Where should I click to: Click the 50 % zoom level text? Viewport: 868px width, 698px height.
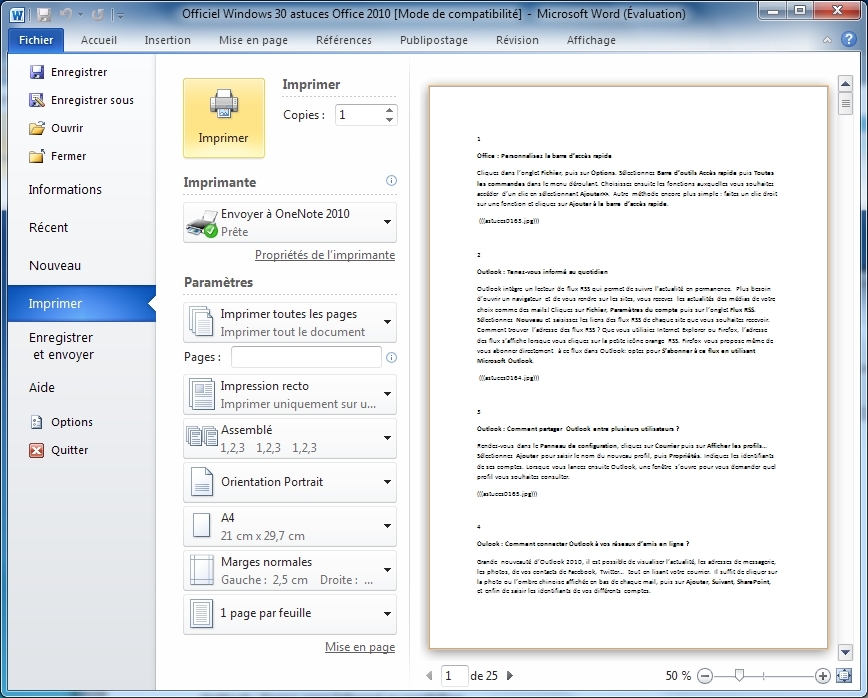pos(678,676)
